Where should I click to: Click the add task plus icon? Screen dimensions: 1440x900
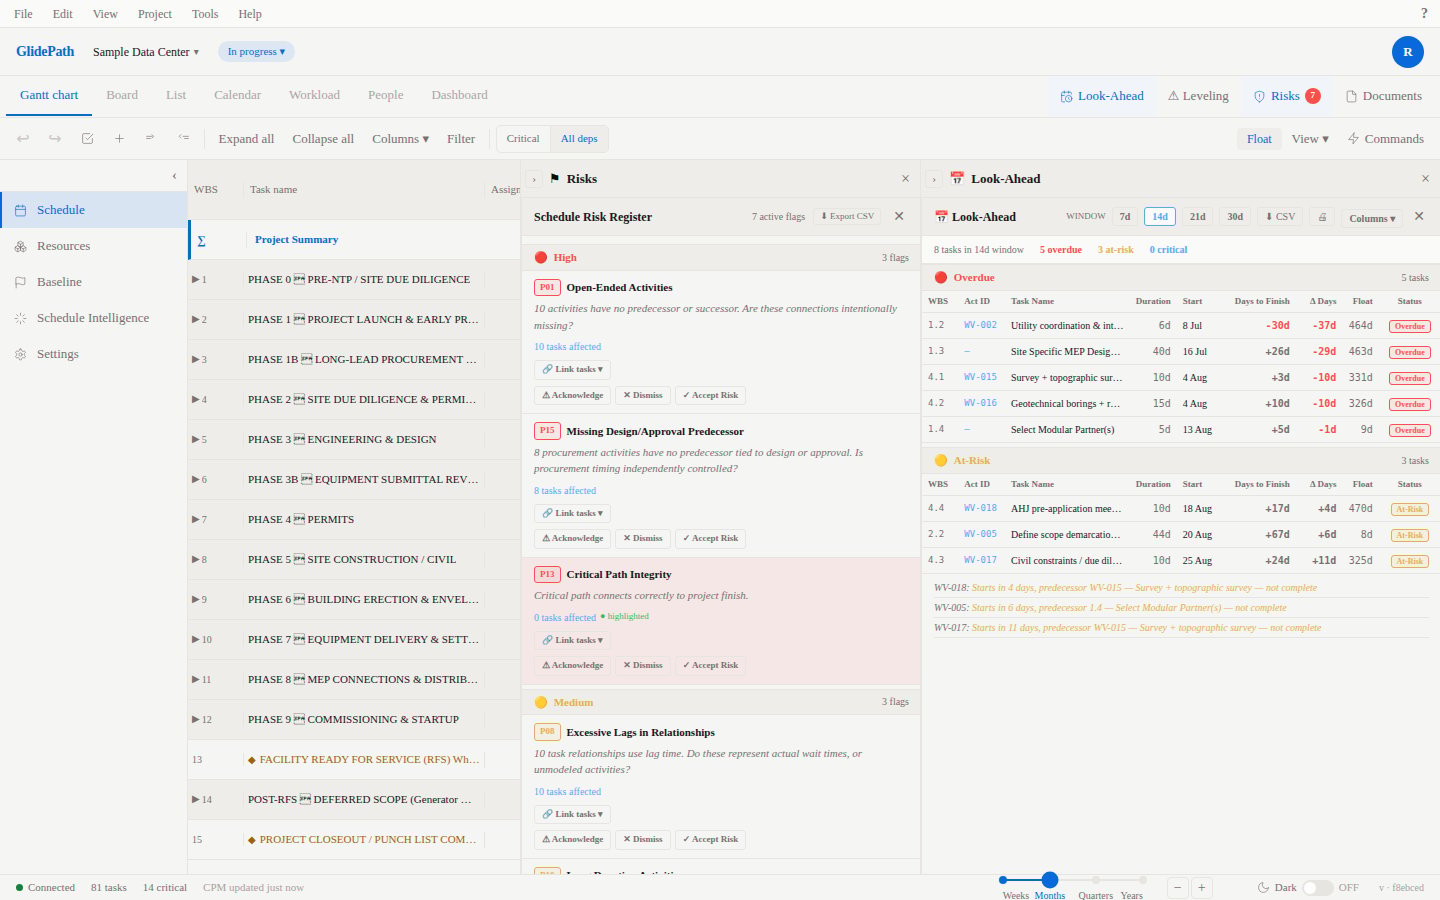119,139
